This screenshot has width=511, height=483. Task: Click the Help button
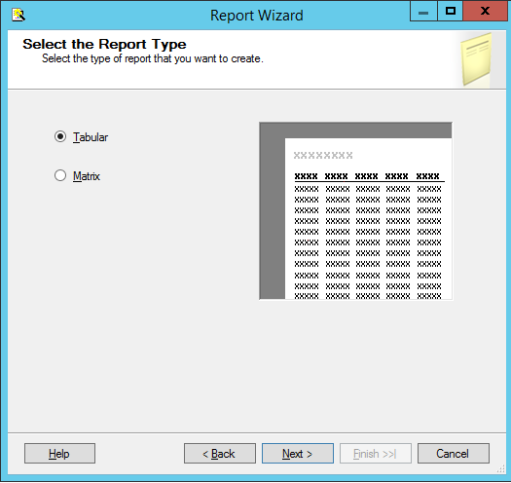(60, 453)
